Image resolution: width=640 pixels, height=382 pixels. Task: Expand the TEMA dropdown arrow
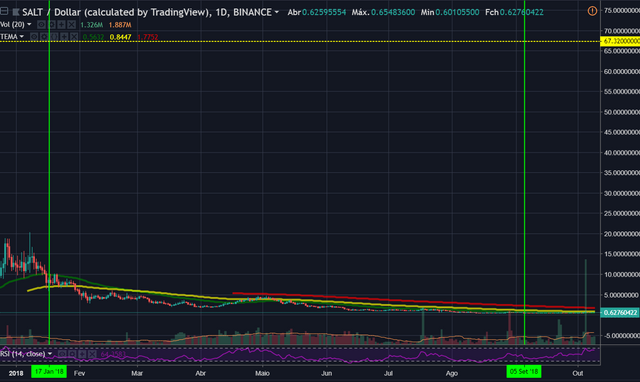pyautogui.click(x=22, y=37)
